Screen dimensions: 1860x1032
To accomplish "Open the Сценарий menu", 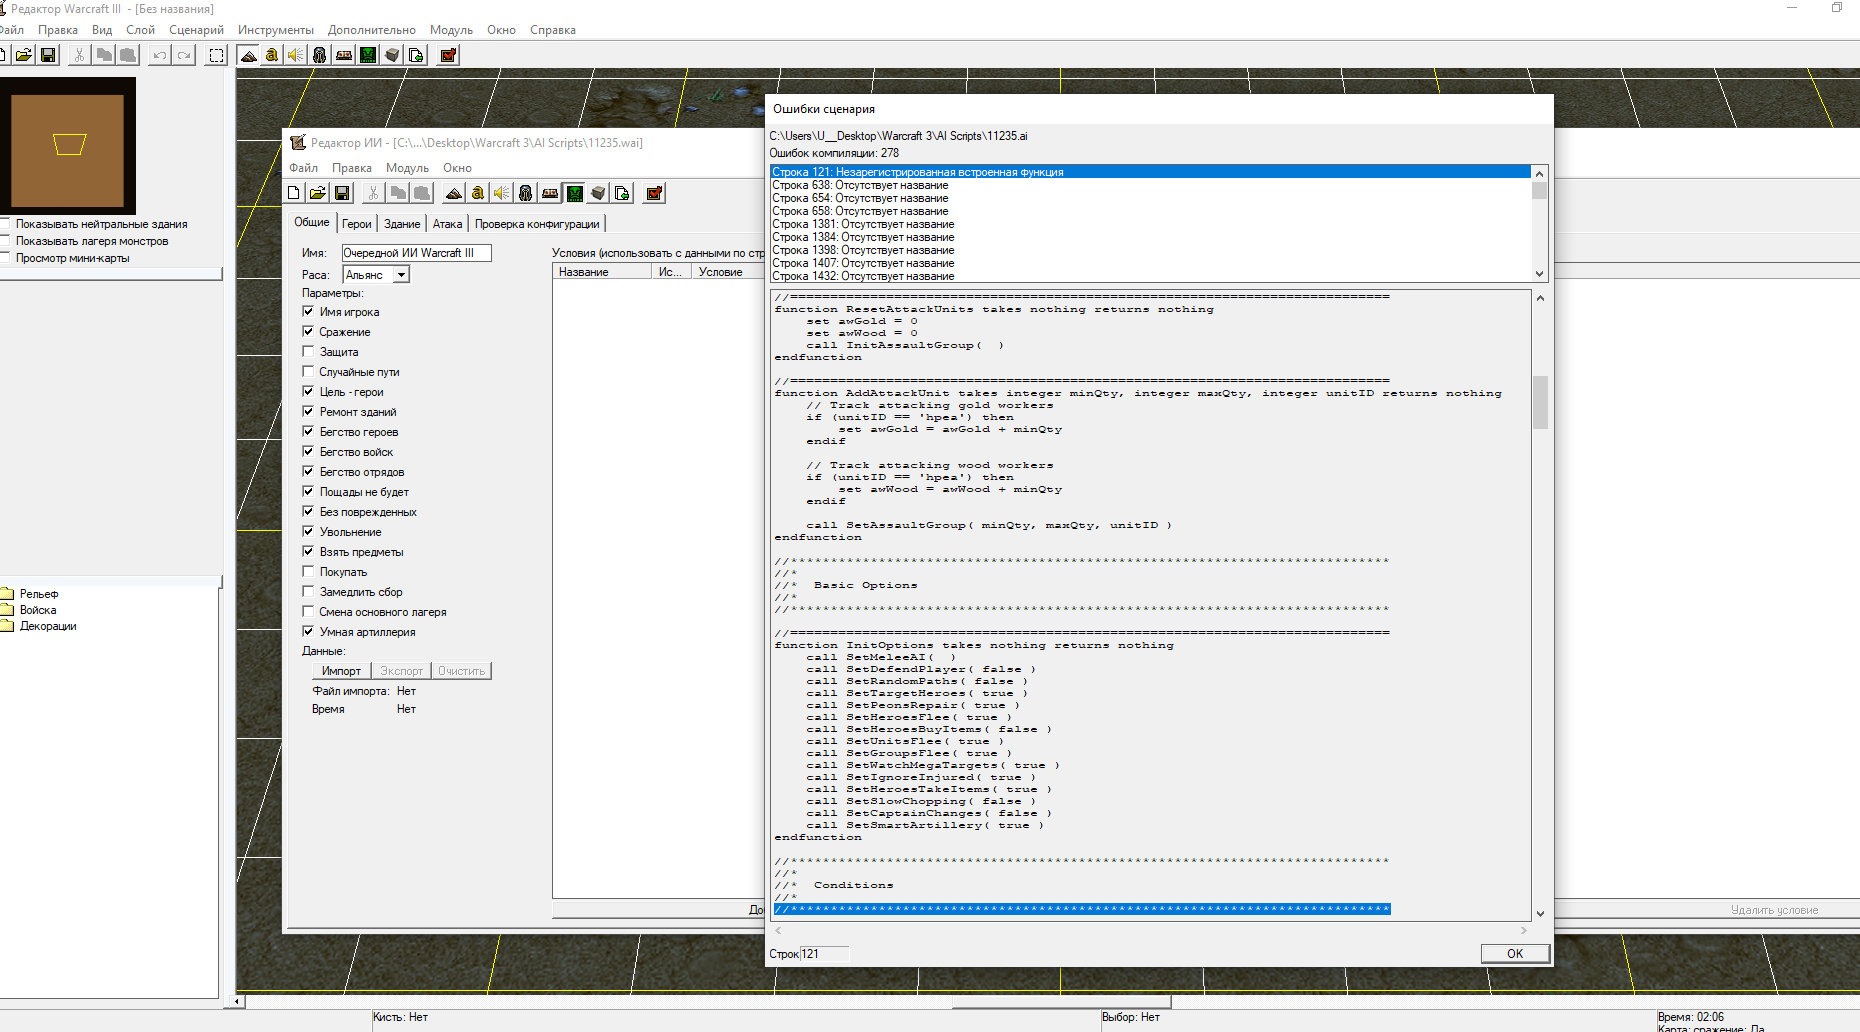I will point(196,30).
